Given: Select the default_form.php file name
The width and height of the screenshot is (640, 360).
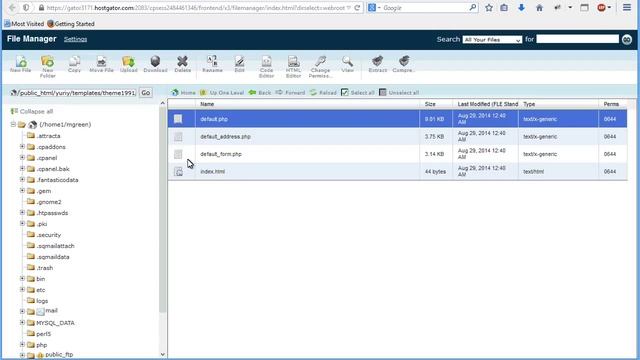Looking at the screenshot, I should 221,154.
